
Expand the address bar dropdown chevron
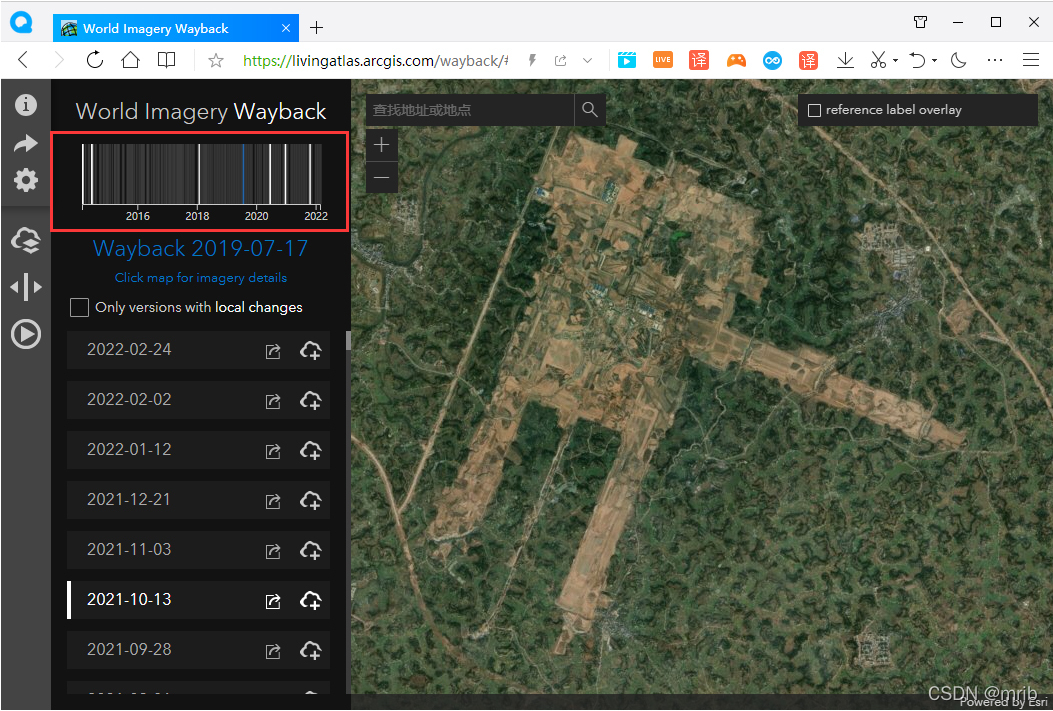(588, 60)
